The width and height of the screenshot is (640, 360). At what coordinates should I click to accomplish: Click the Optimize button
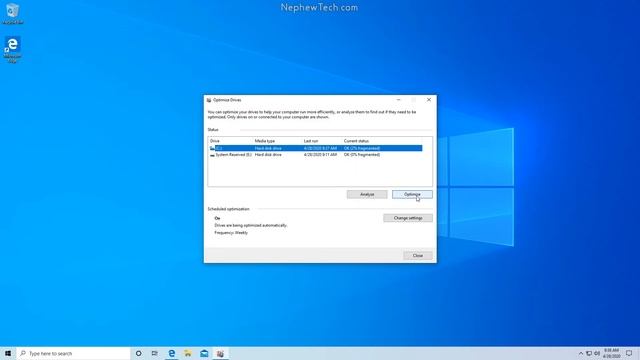coord(412,194)
